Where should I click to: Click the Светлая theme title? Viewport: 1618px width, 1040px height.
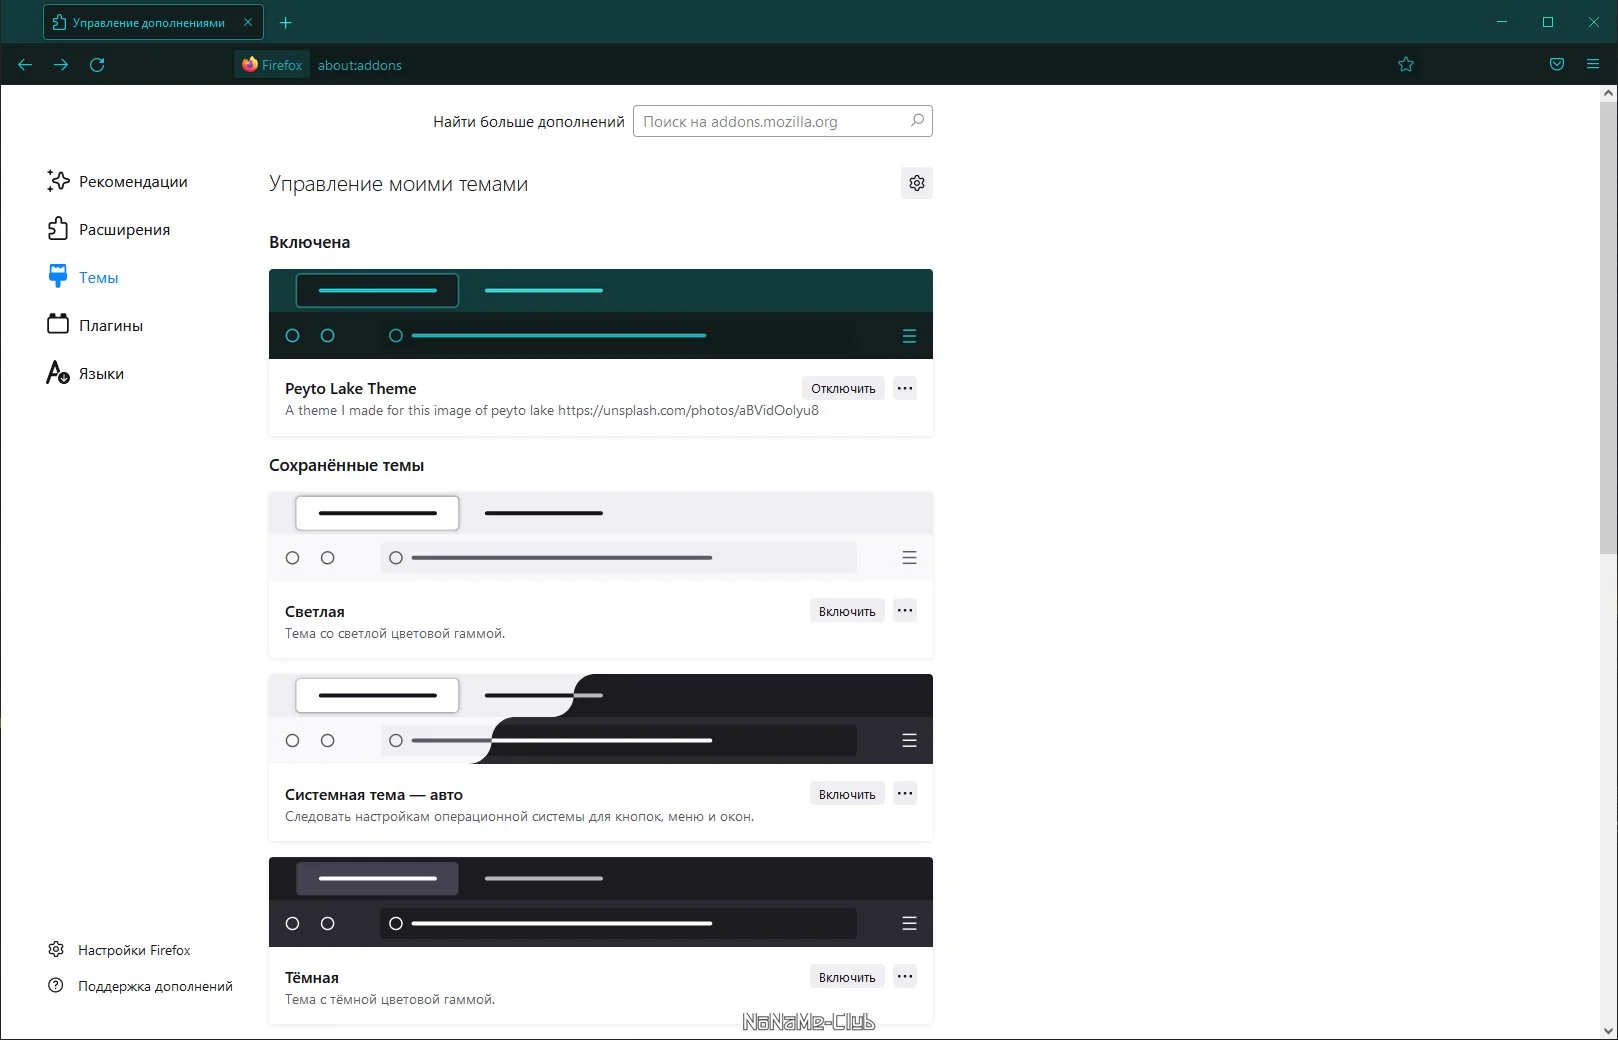(x=315, y=611)
